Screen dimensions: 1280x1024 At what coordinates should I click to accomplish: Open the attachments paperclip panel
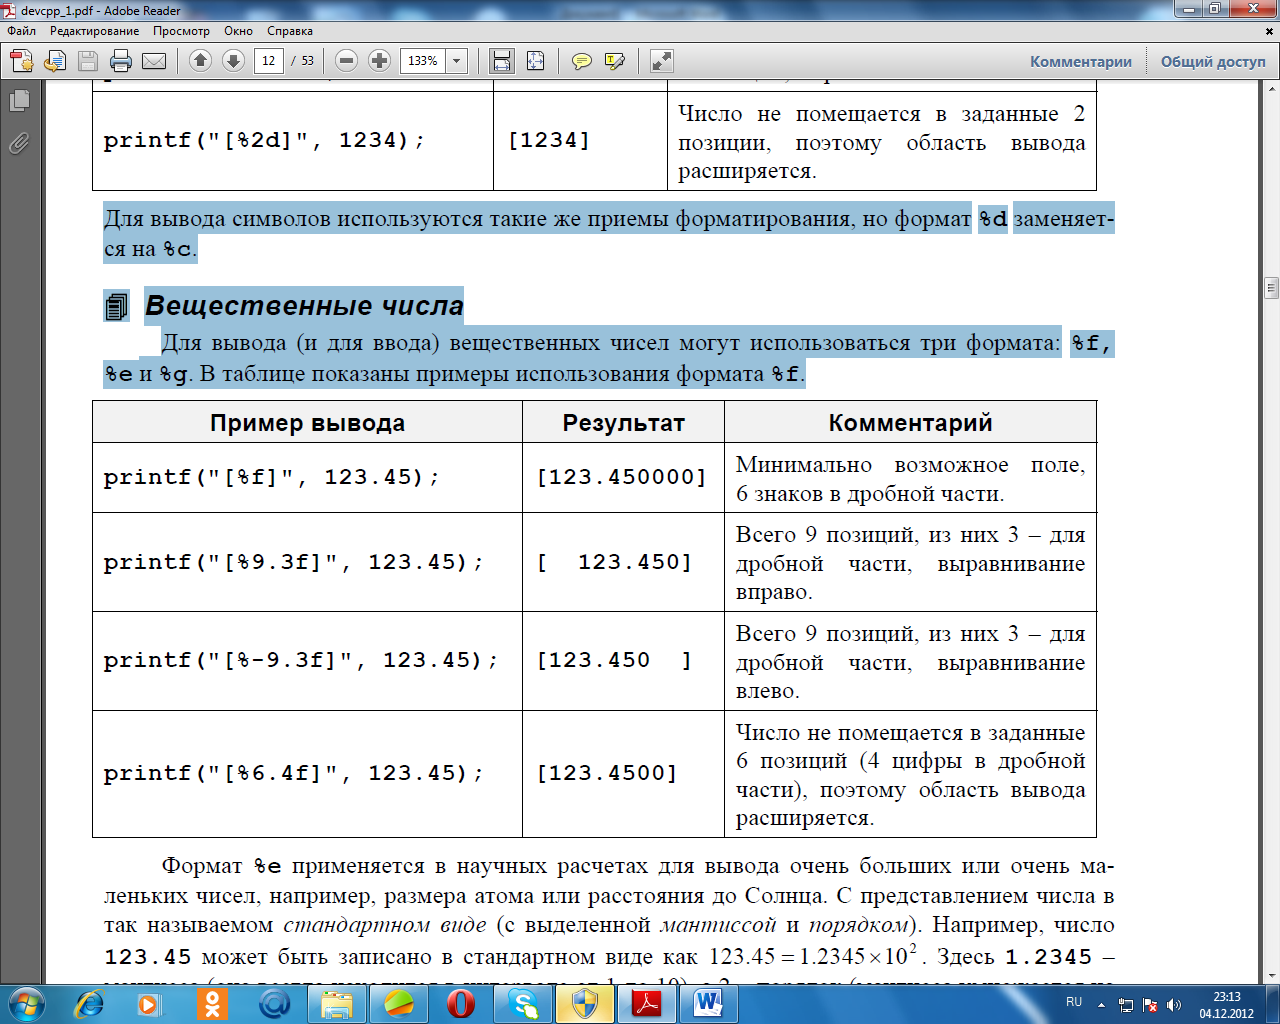pyautogui.click(x=19, y=143)
